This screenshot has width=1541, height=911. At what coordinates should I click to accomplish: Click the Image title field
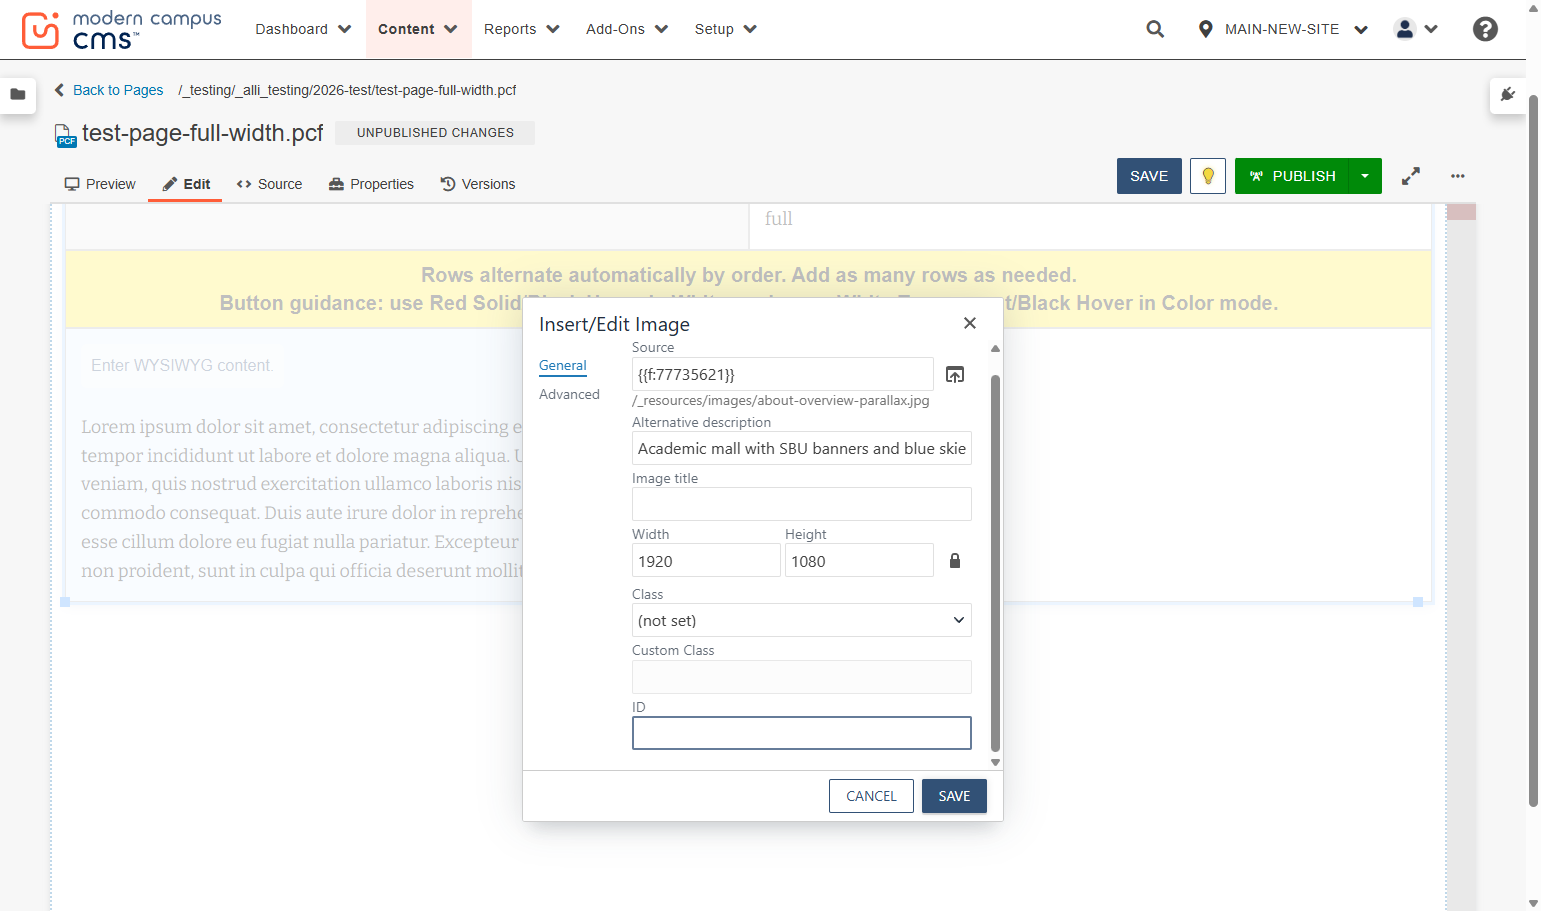tap(802, 504)
